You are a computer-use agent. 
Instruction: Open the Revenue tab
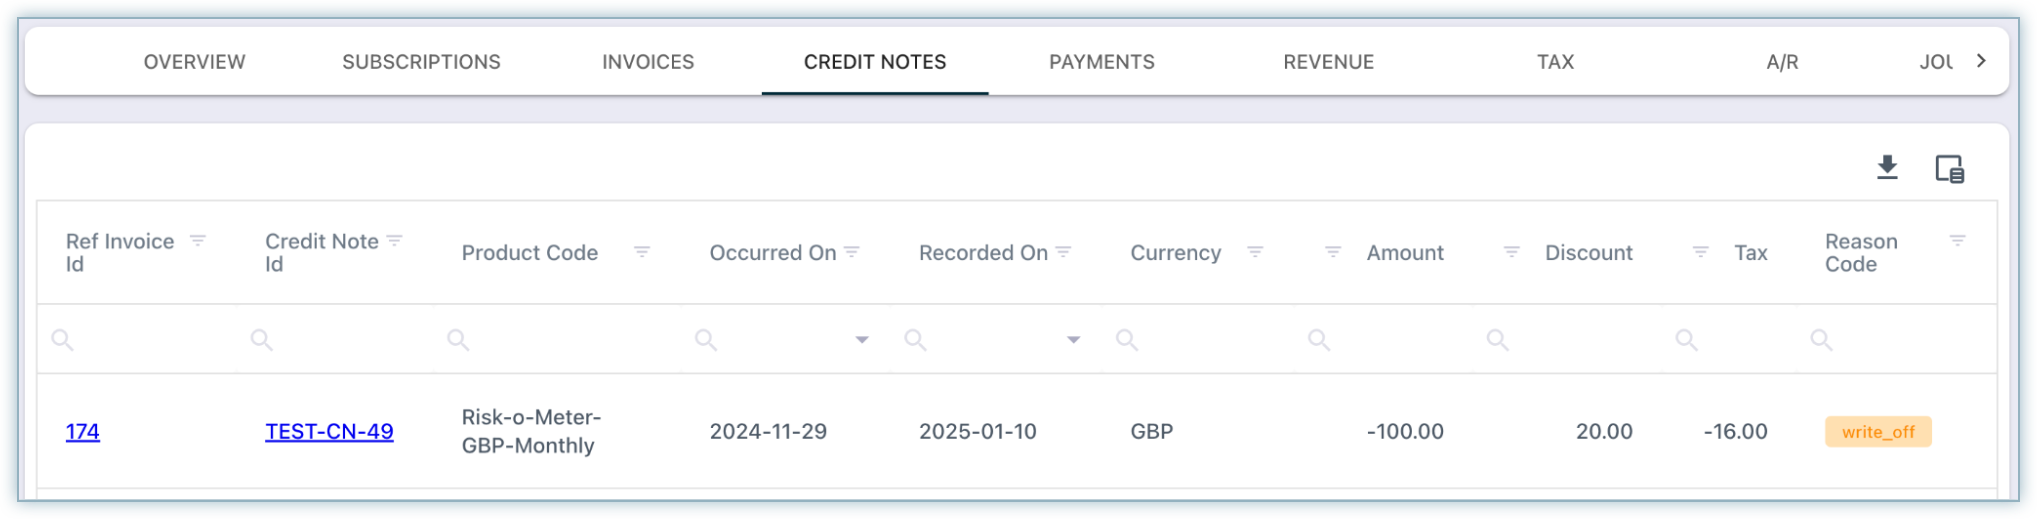coord(1328,62)
